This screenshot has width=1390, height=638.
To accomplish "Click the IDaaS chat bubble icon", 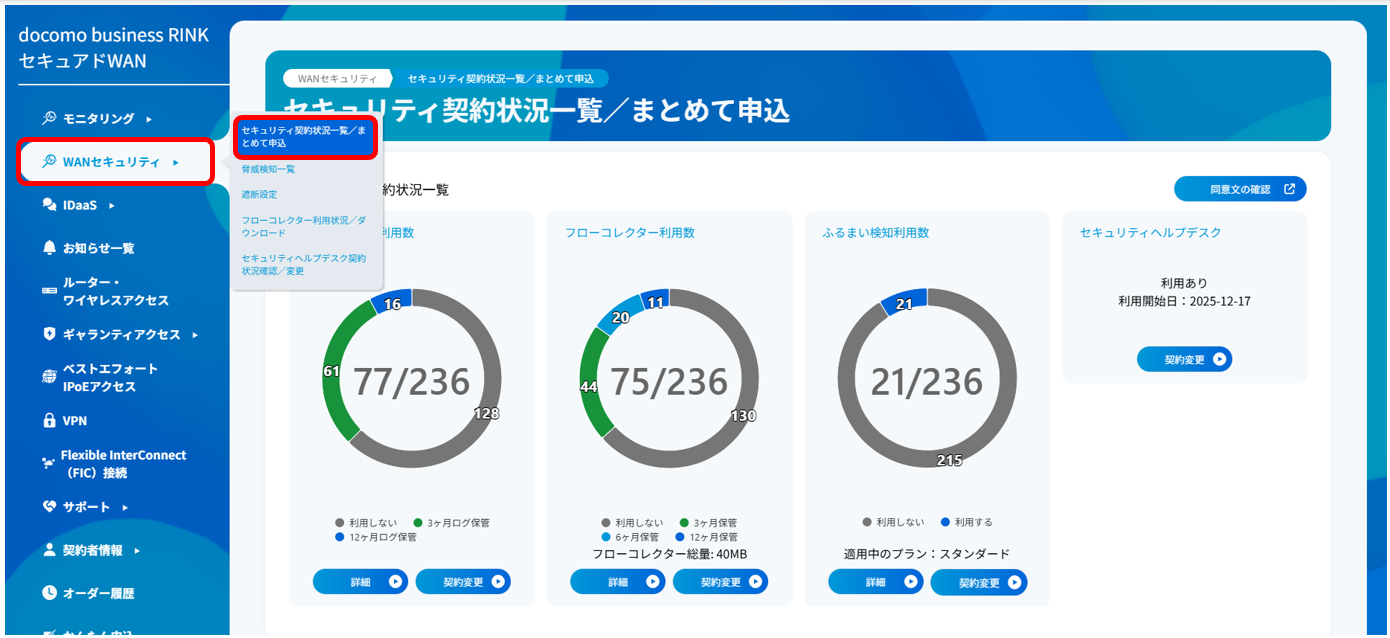I will click(49, 205).
